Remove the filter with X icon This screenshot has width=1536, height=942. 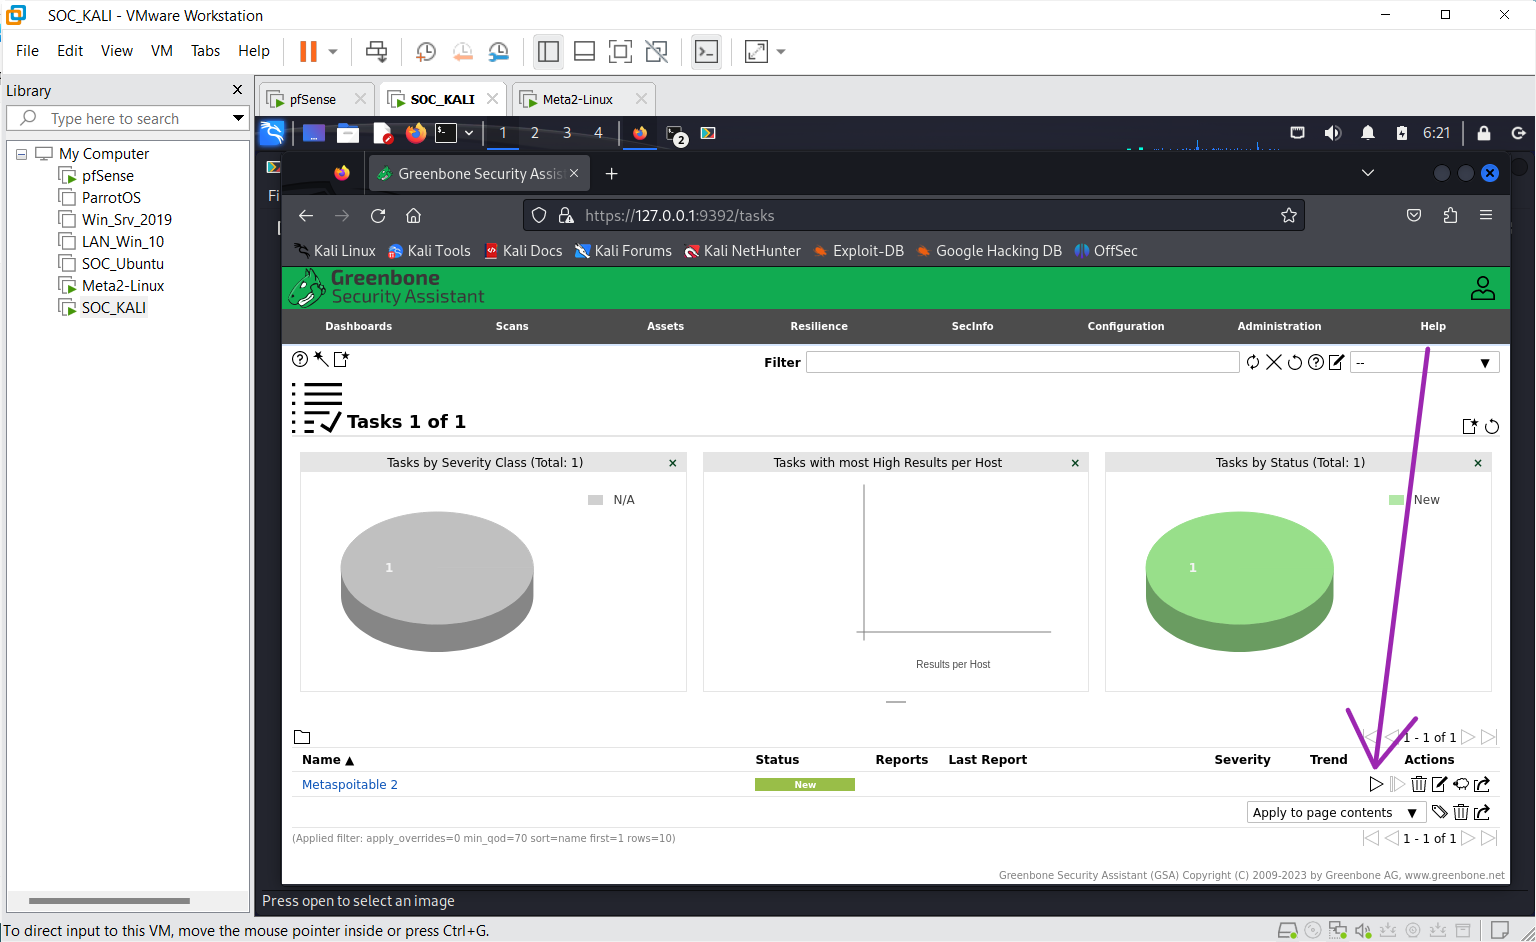1274,362
